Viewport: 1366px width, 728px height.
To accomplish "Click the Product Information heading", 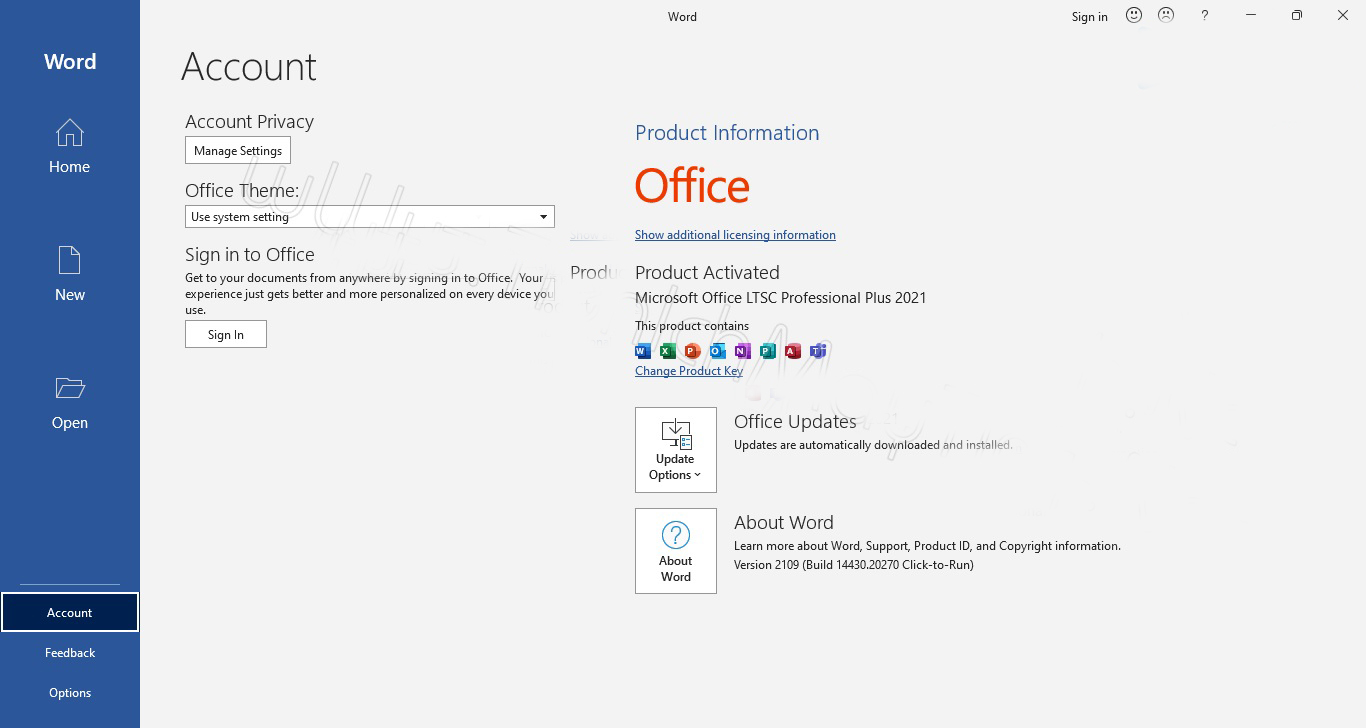I will point(727,133).
